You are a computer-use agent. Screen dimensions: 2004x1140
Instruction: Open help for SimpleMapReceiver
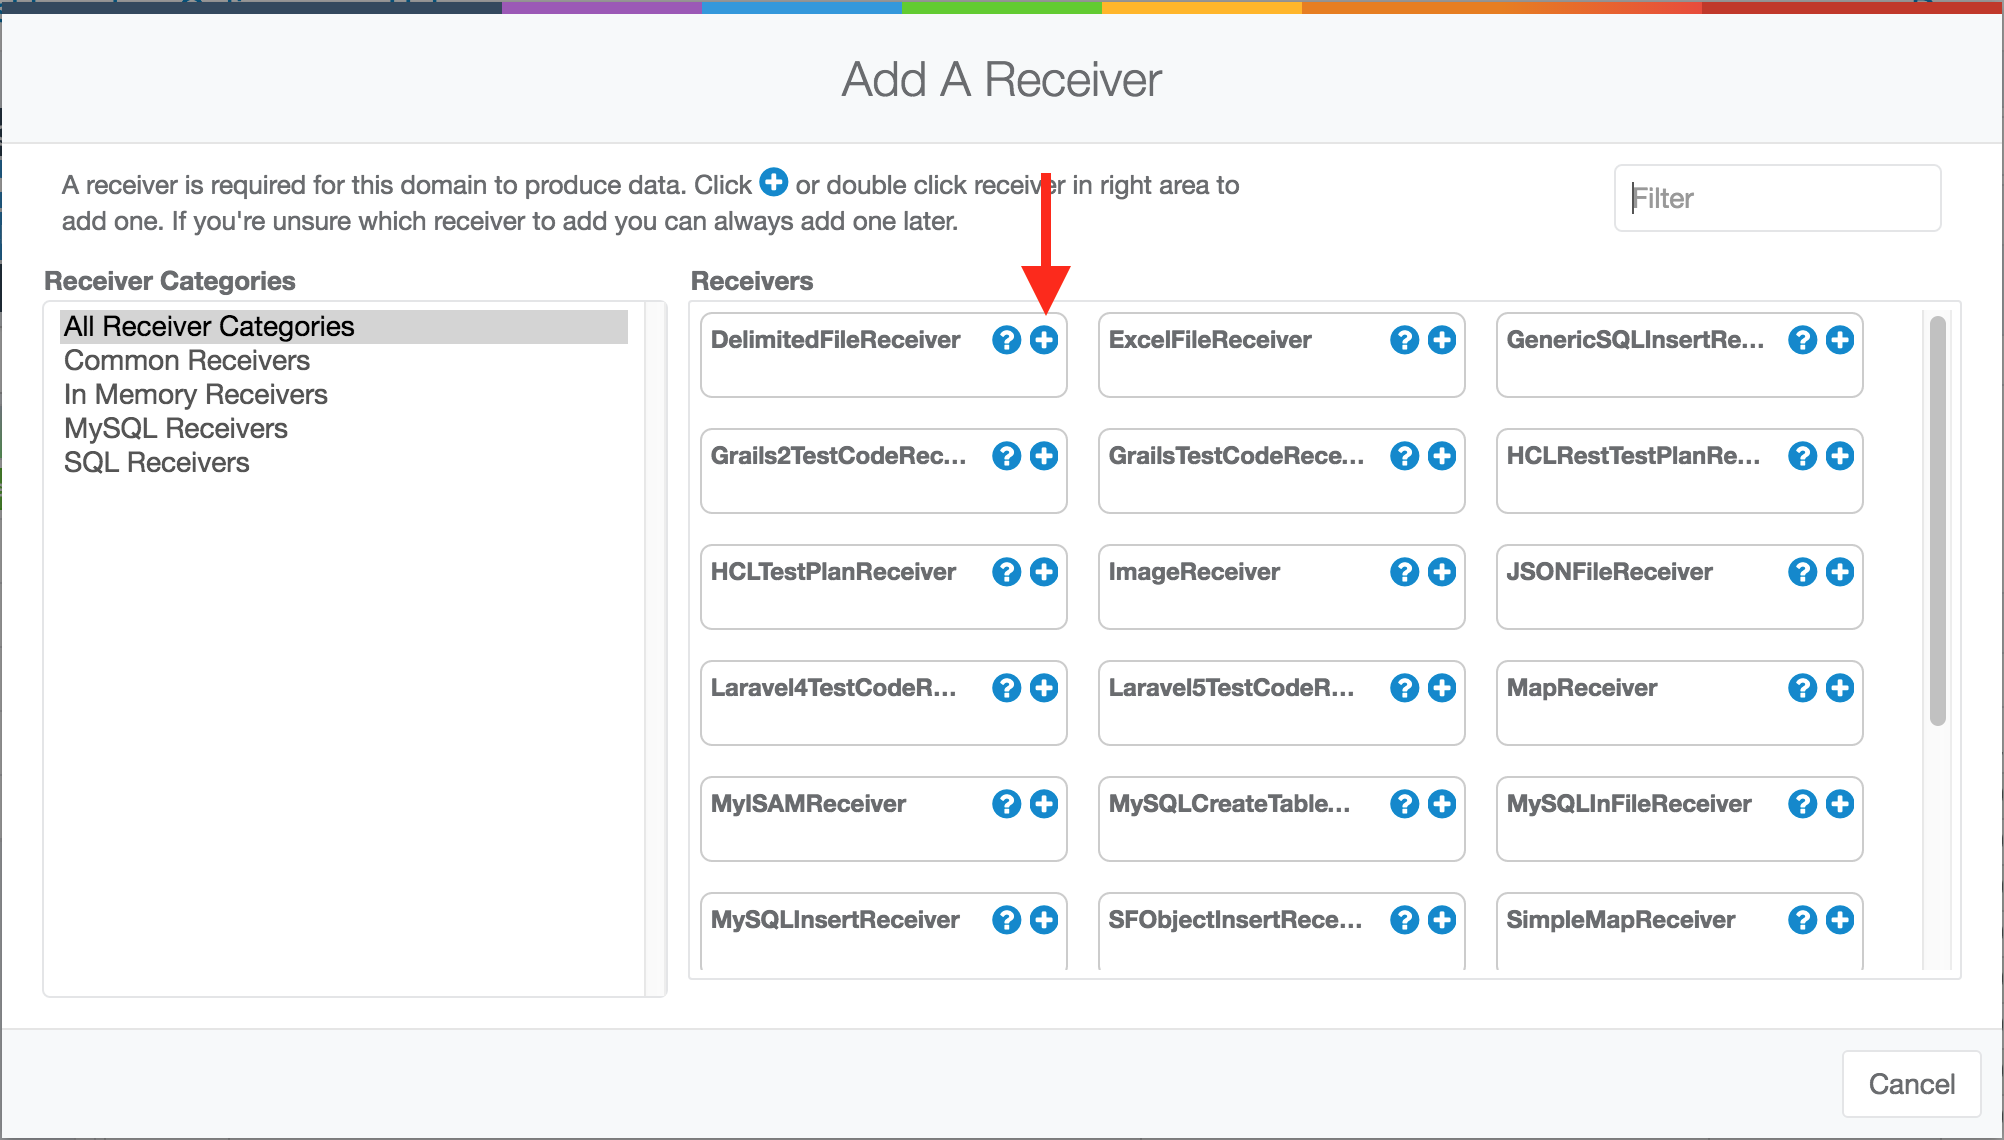pyautogui.click(x=1802, y=920)
